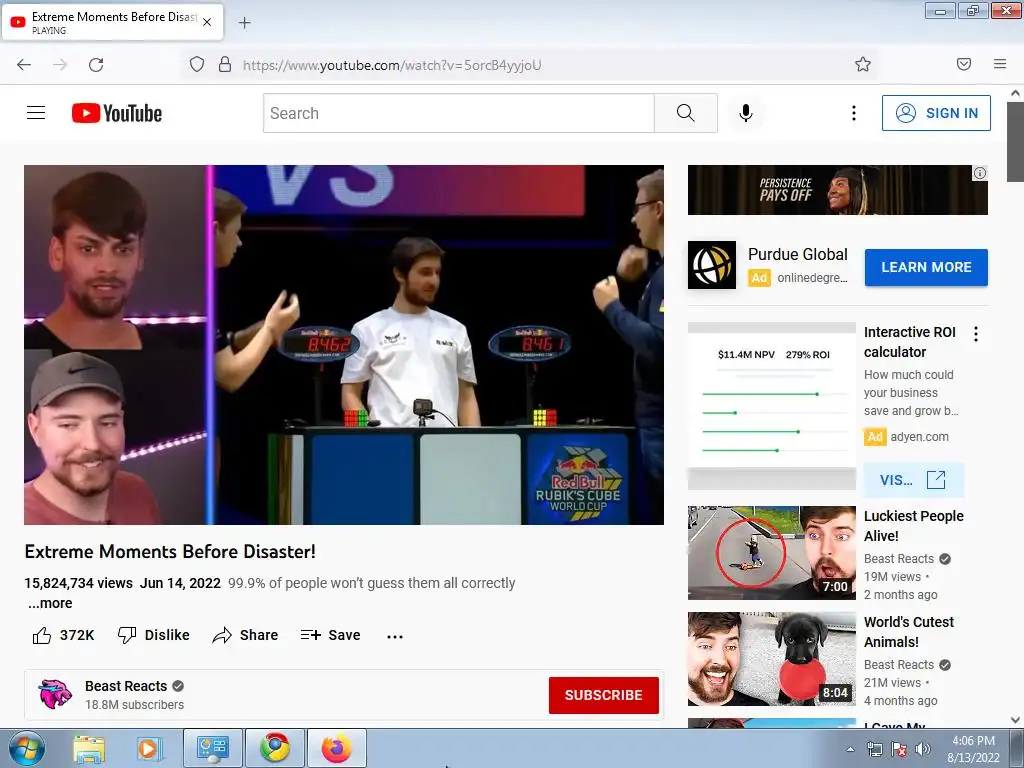Image resolution: width=1024 pixels, height=768 pixels.
Task: Open Firefox application menu
Action: coord(1000,64)
